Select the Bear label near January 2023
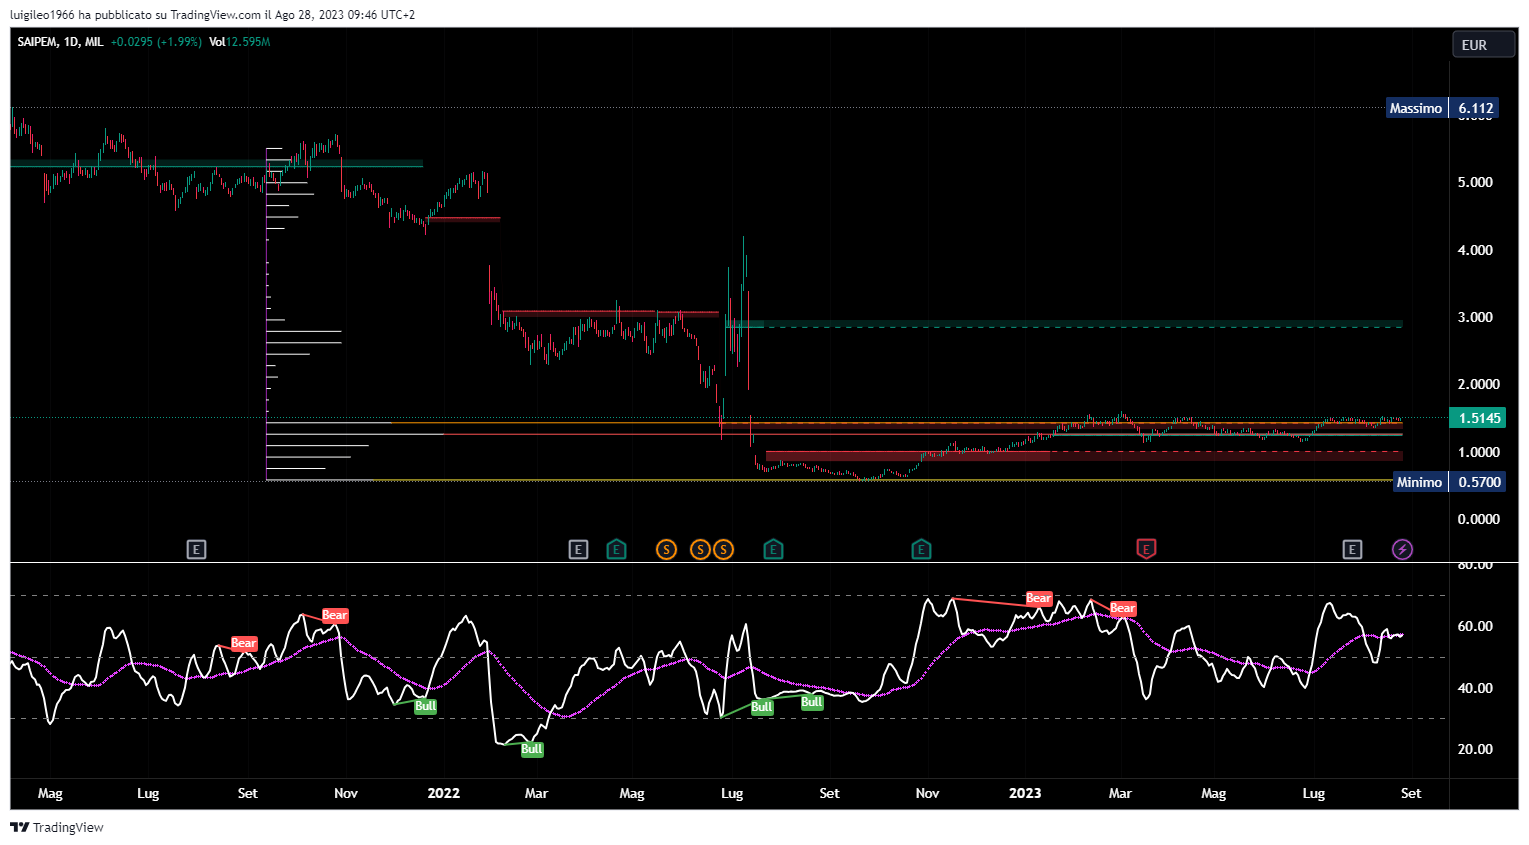The height and width of the screenshot is (845, 1529). (1039, 599)
